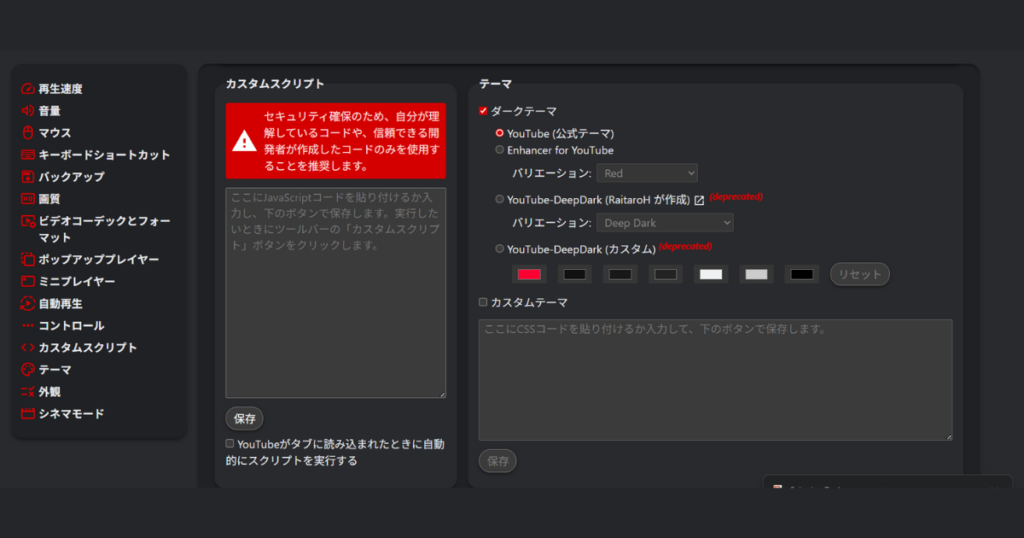The image size is (1024, 538).
Task: Click the マウス mouse icon
Action: (x=28, y=133)
